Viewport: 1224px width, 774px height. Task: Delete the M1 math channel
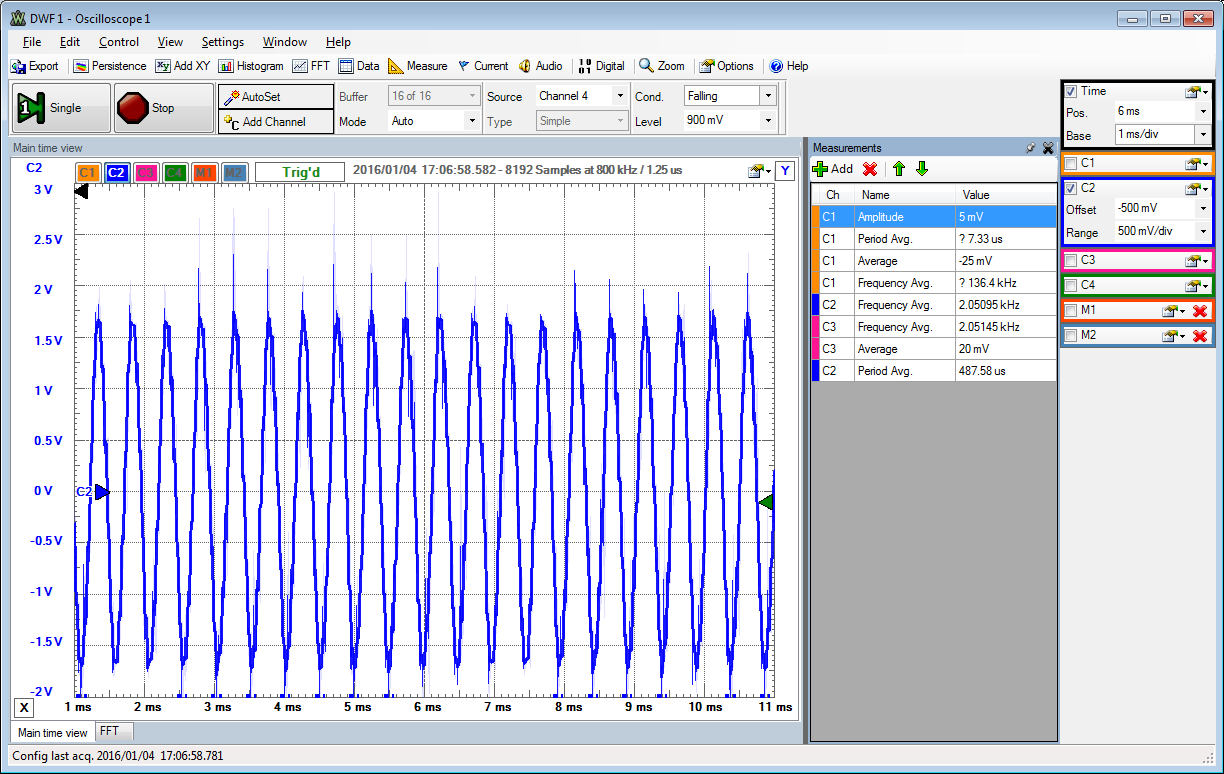1200,311
